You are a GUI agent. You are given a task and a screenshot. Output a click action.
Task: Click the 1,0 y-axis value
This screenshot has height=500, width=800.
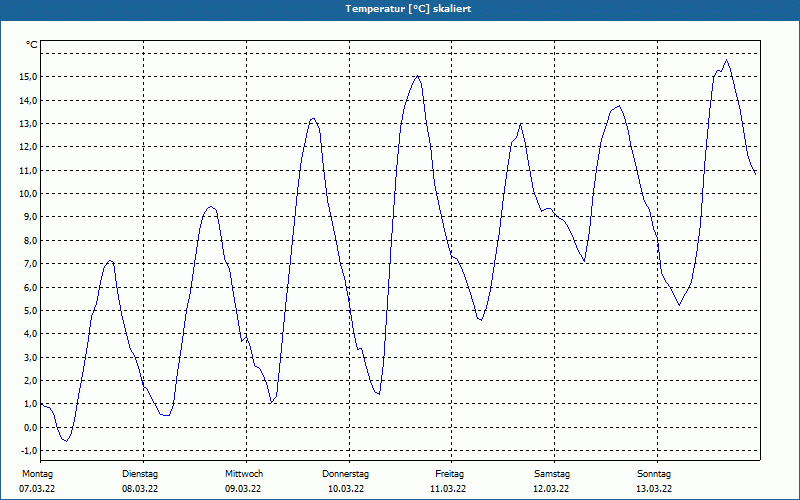tap(30, 404)
